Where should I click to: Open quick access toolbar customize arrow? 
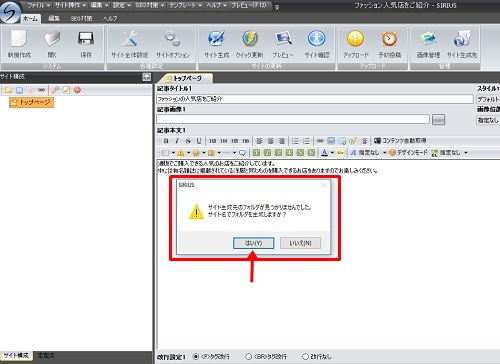tap(277, 7)
